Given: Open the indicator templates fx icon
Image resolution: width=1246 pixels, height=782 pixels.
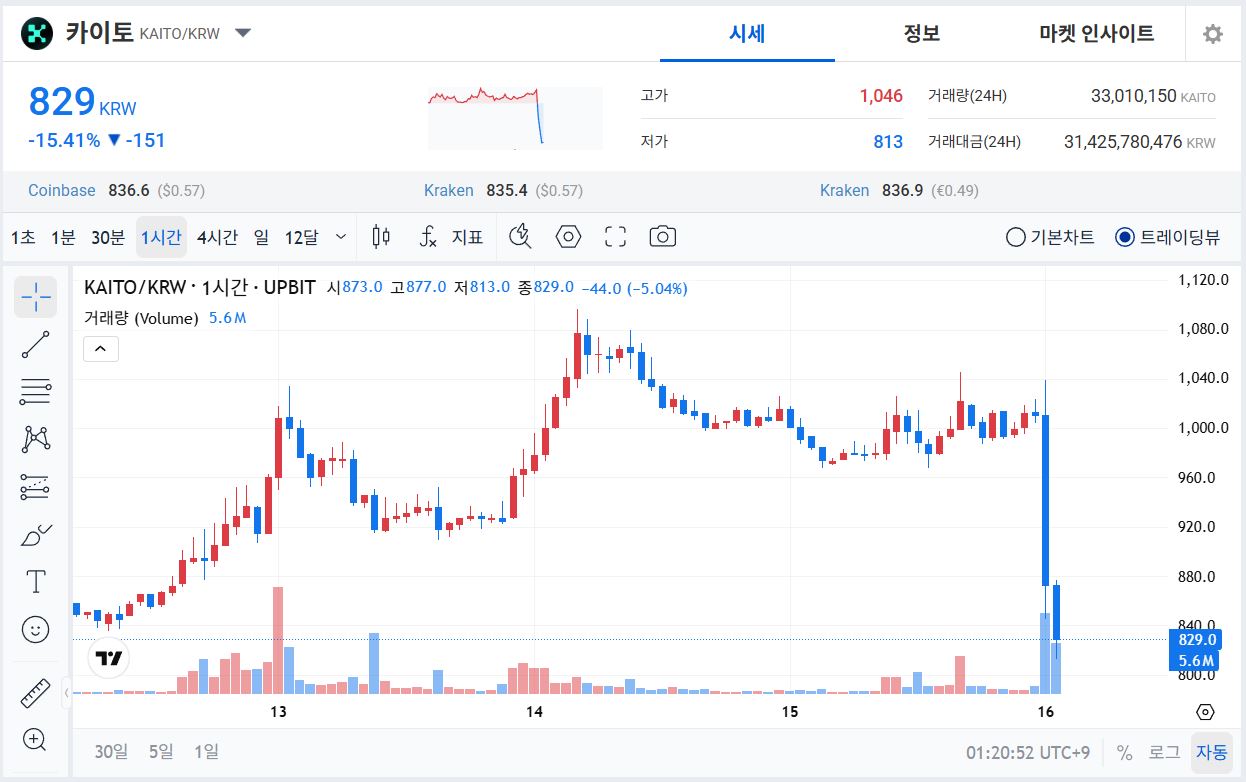Looking at the screenshot, I should point(428,237).
